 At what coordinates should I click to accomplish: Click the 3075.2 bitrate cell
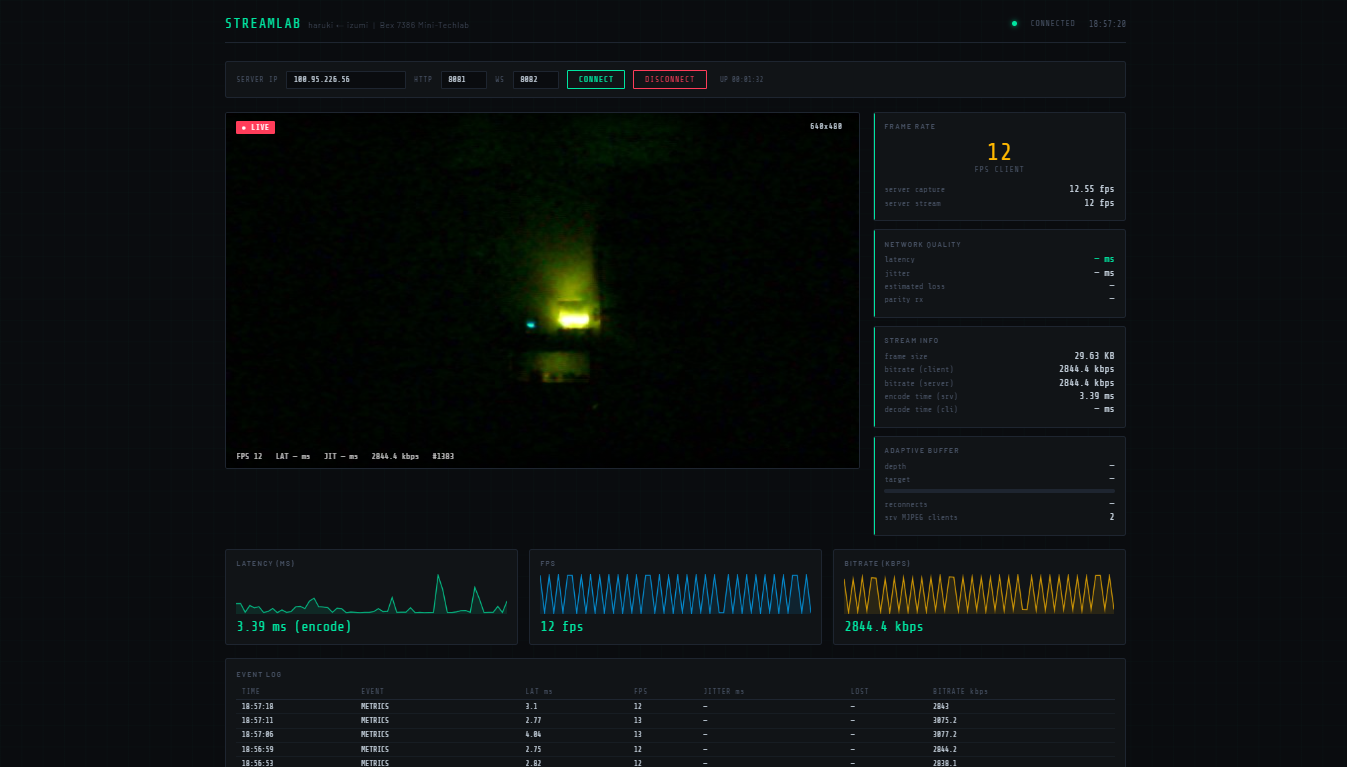pos(945,720)
